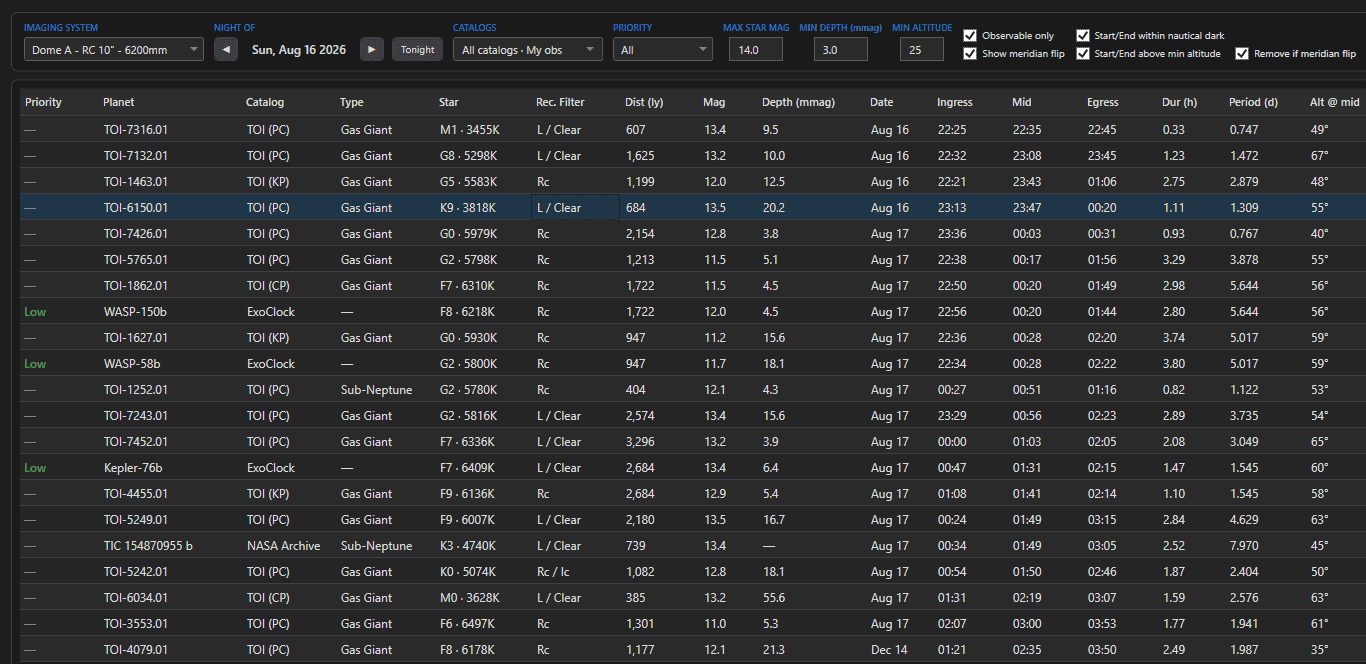
Task: Edit the Max Star Mag field
Action: coord(755,49)
